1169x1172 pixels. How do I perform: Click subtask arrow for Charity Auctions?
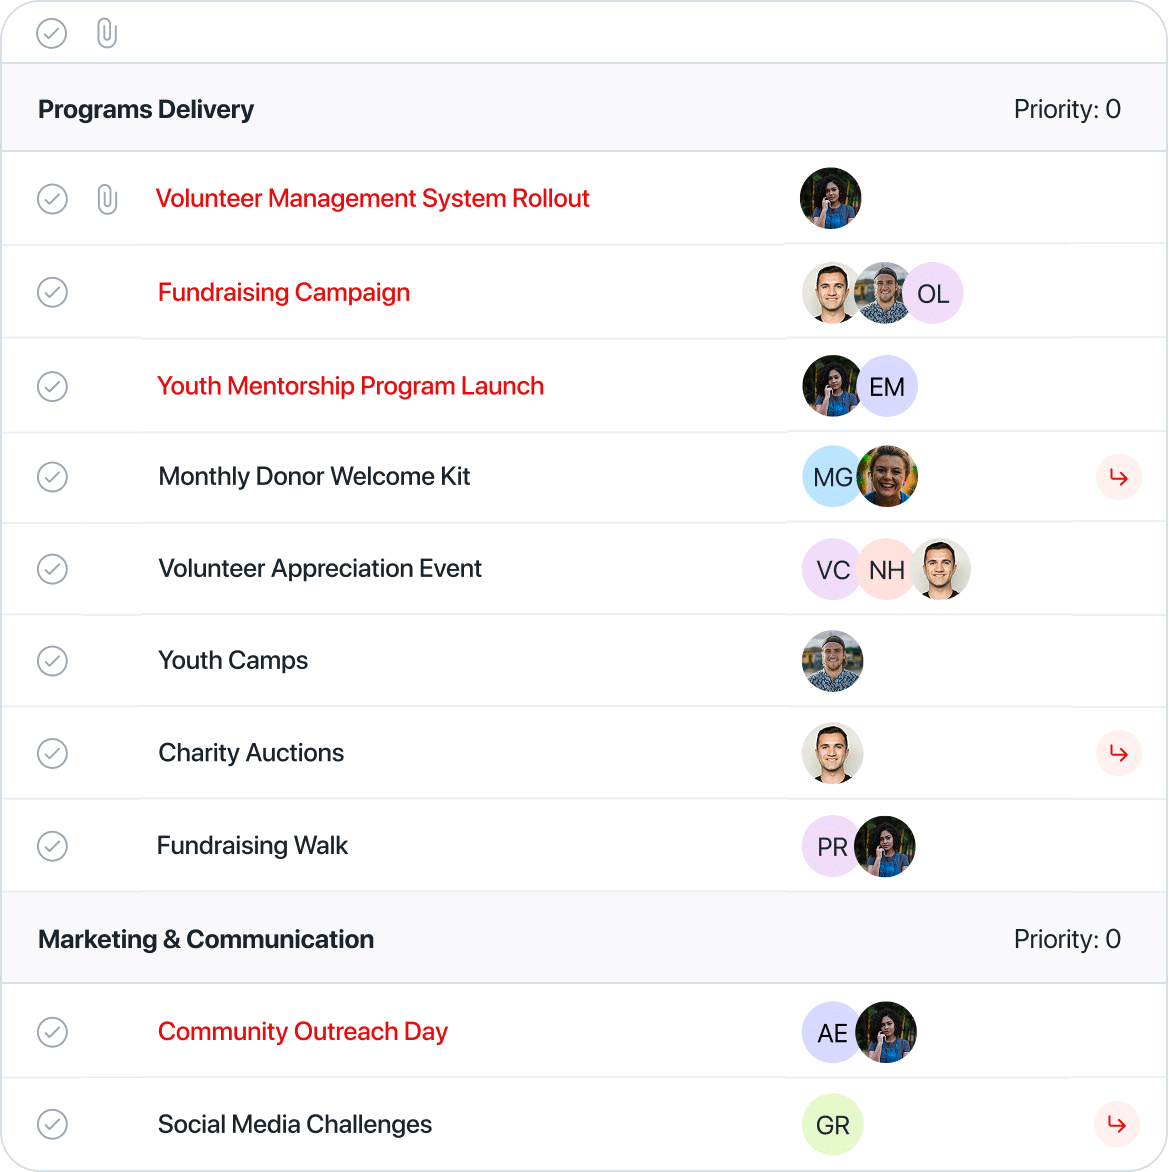coord(1118,753)
